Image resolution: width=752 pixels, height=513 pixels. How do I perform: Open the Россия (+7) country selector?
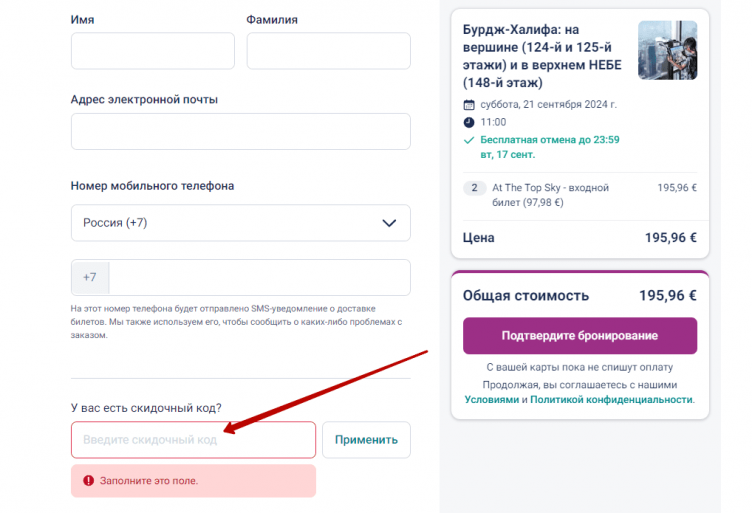point(240,223)
